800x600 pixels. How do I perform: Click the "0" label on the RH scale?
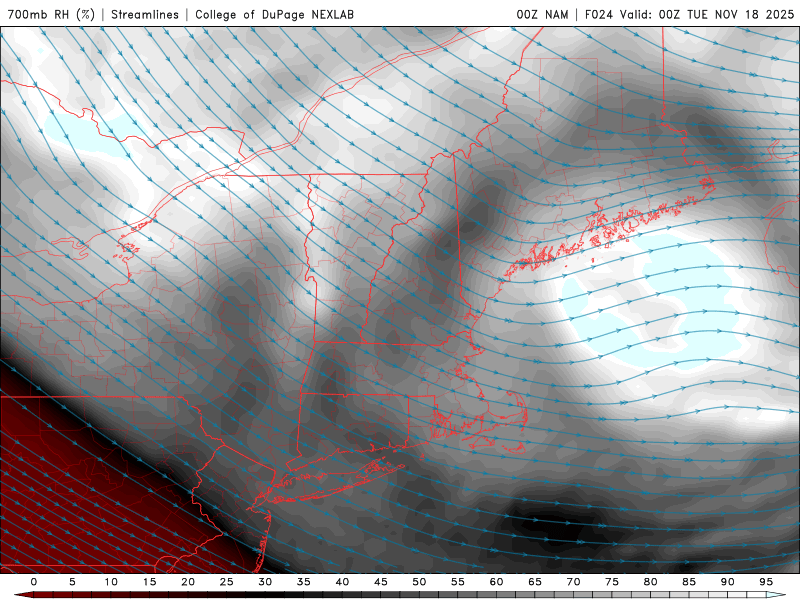pos(34,582)
